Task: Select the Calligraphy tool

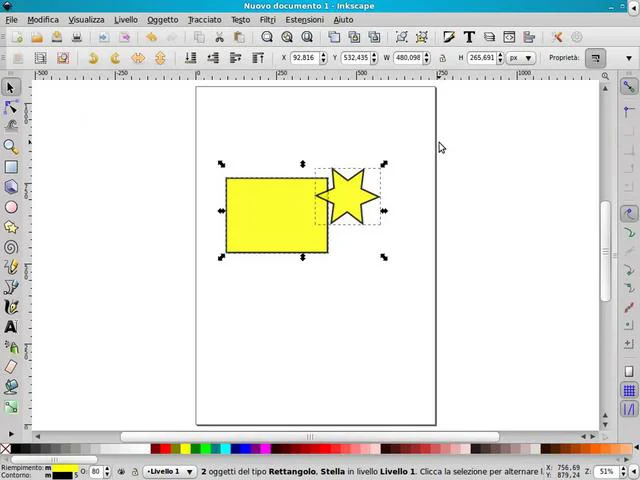Action: pyautogui.click(x=11, y=307)
